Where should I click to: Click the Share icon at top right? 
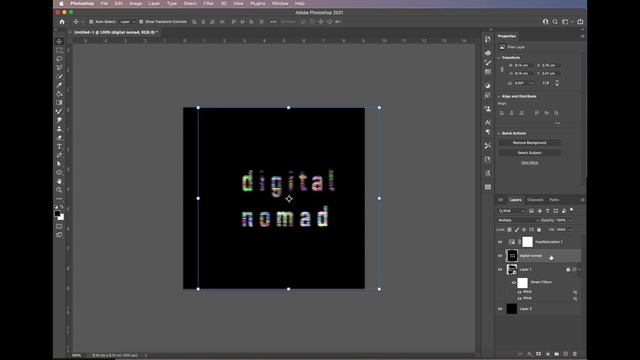(580, 22)
